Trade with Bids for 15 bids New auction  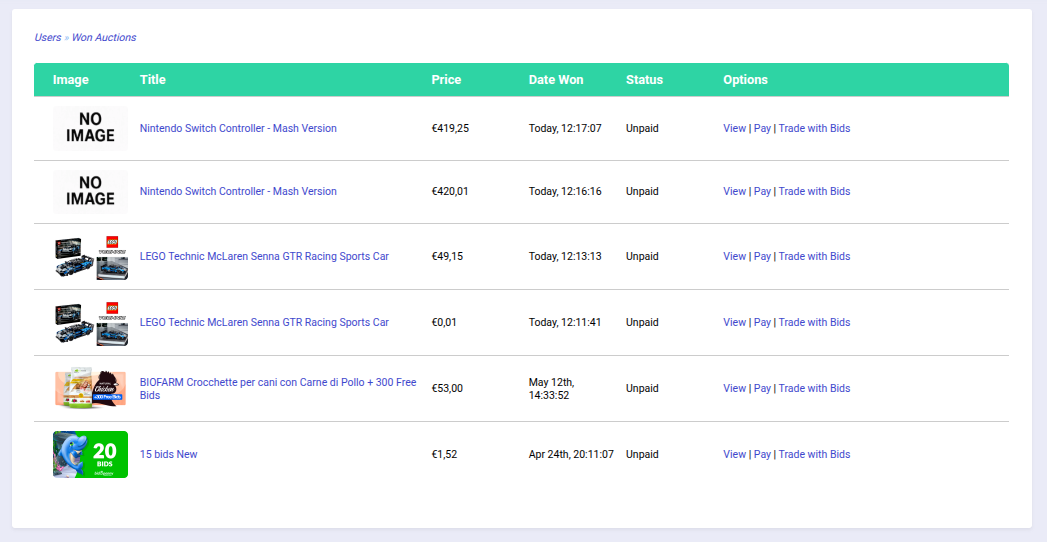814,455
